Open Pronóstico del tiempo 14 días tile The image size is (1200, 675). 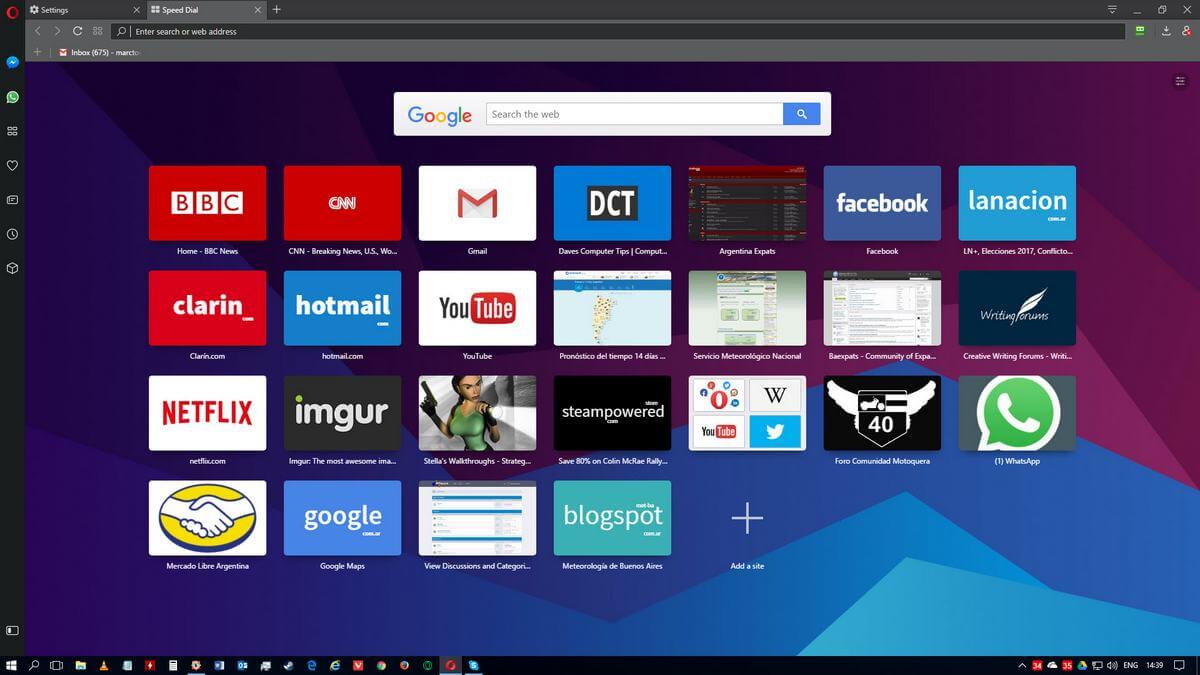click(x=612, y=308)
